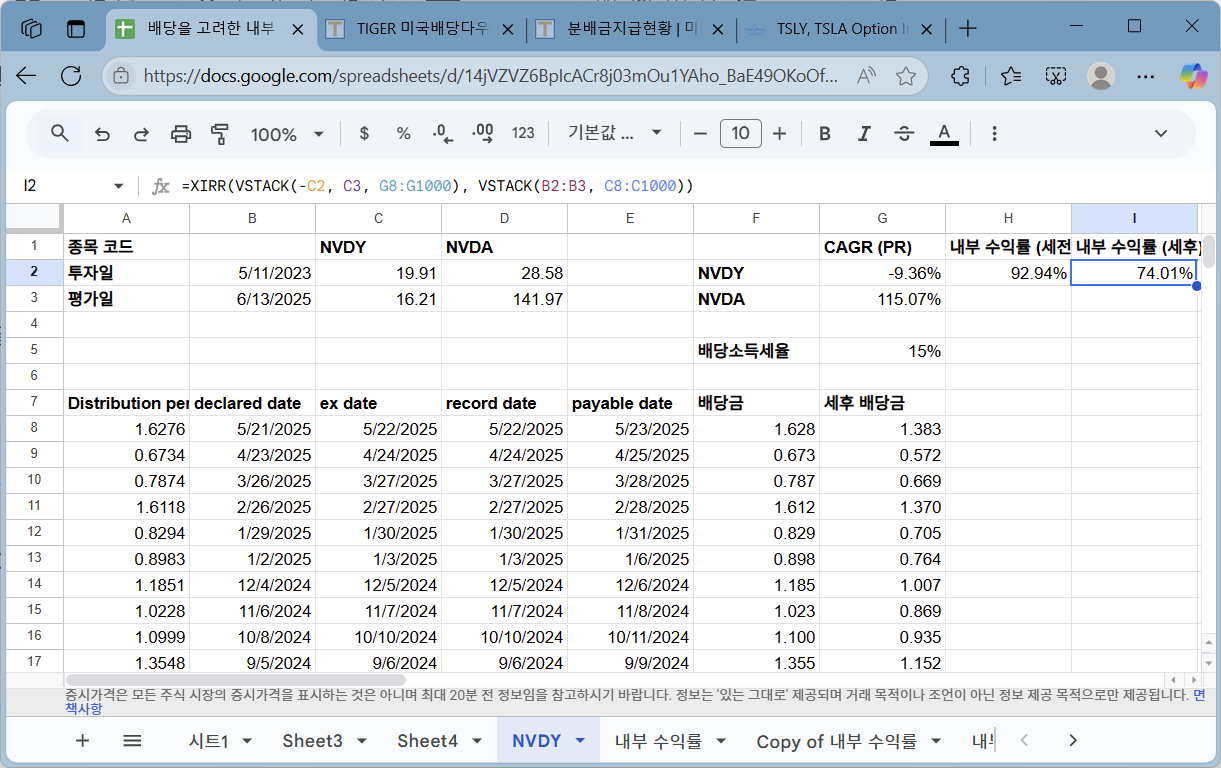Screen dimensions: 1221x768
Task: Increase font size with plus button
Action: (780, 133)
